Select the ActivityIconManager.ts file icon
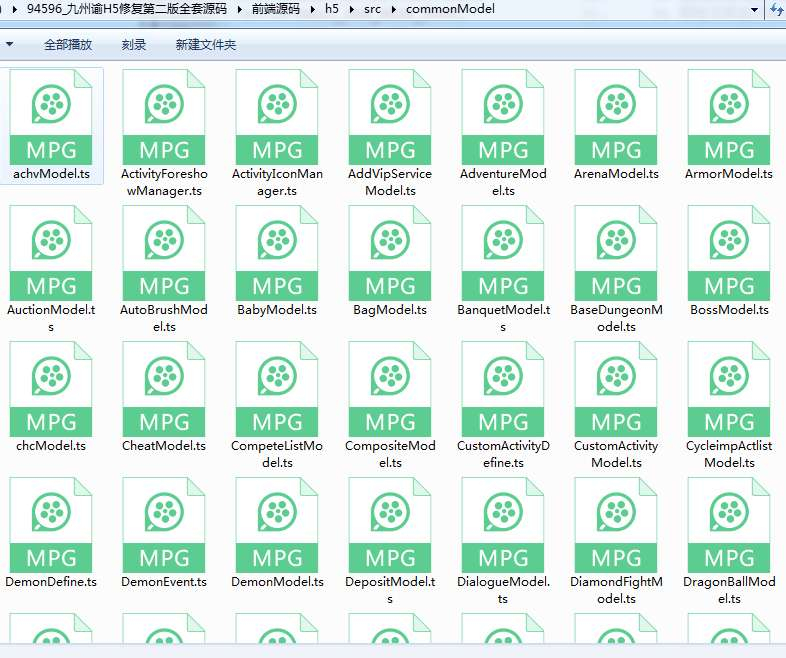The height and width of the screenshot is (658, 786). click(277, 118)
